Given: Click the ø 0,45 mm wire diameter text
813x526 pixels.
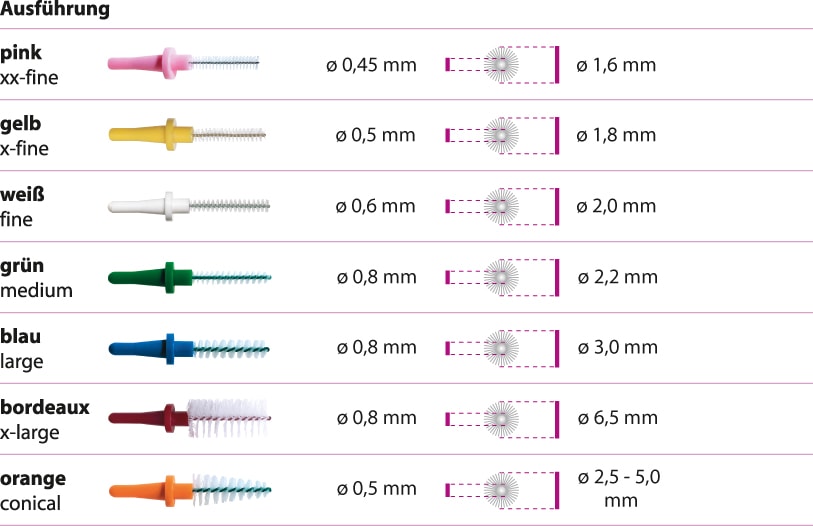Looking at the screenshot, I should [371, 65].
